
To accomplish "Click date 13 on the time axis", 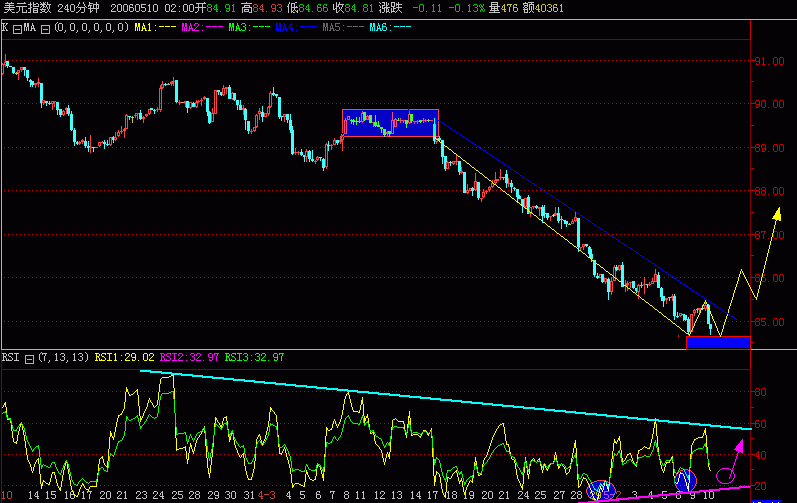I will [x=397, y=495].
